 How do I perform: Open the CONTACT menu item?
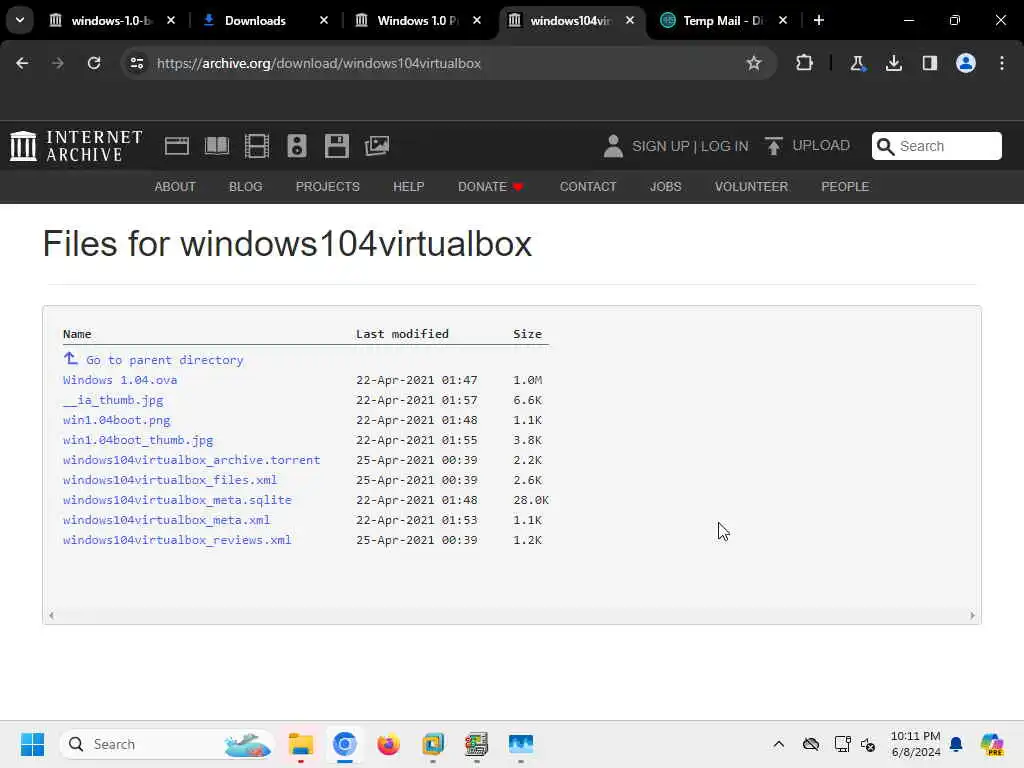[588, 187]
